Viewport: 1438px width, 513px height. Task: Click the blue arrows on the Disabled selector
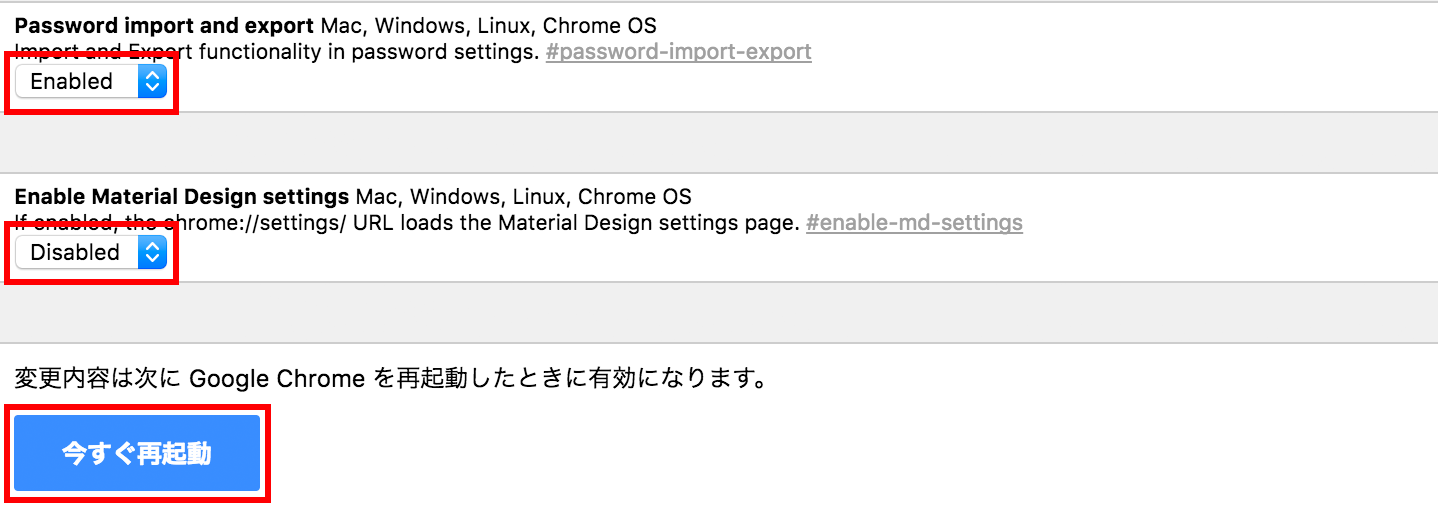pos(152,252)
